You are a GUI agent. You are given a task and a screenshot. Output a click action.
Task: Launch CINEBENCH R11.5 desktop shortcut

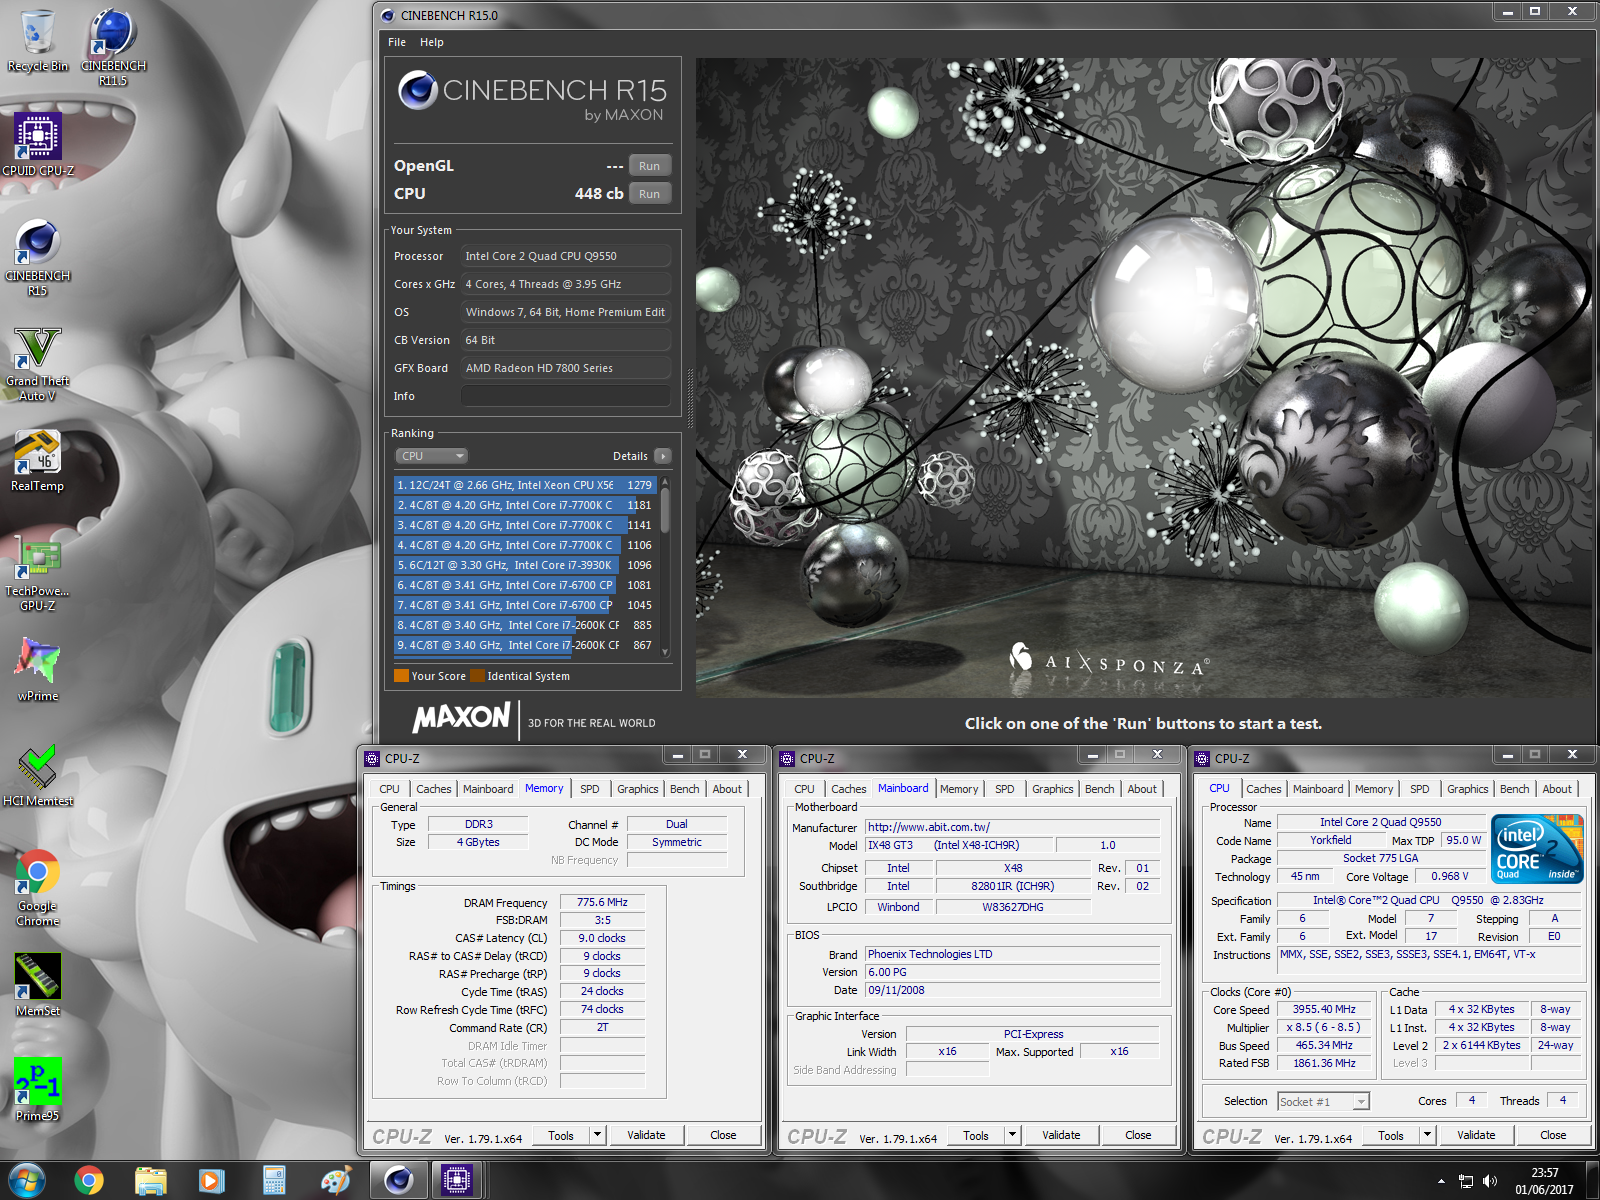(x=113, y=45)
